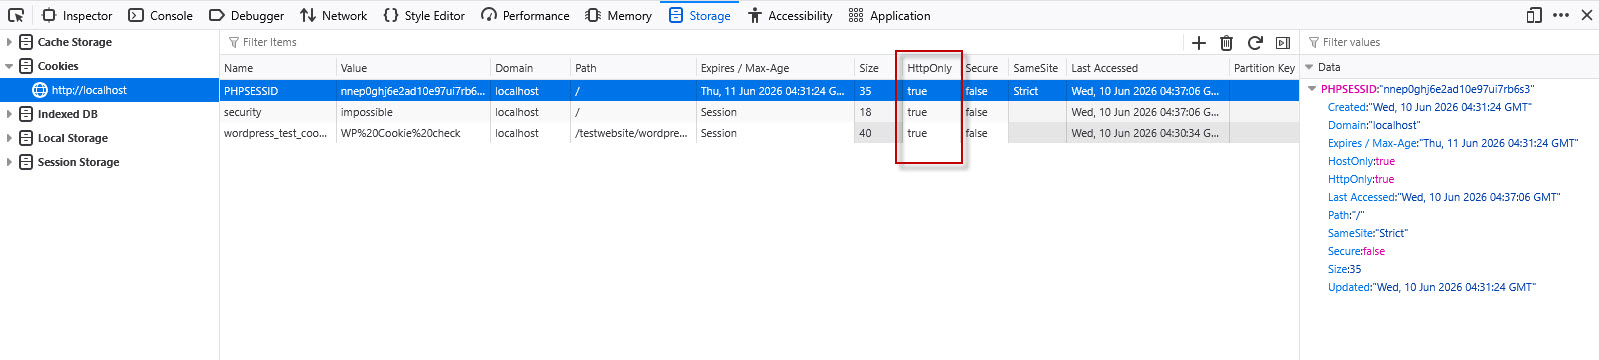Sort by the Value column header
Viewport: 1599px width, 360px height.
(413, 68)
